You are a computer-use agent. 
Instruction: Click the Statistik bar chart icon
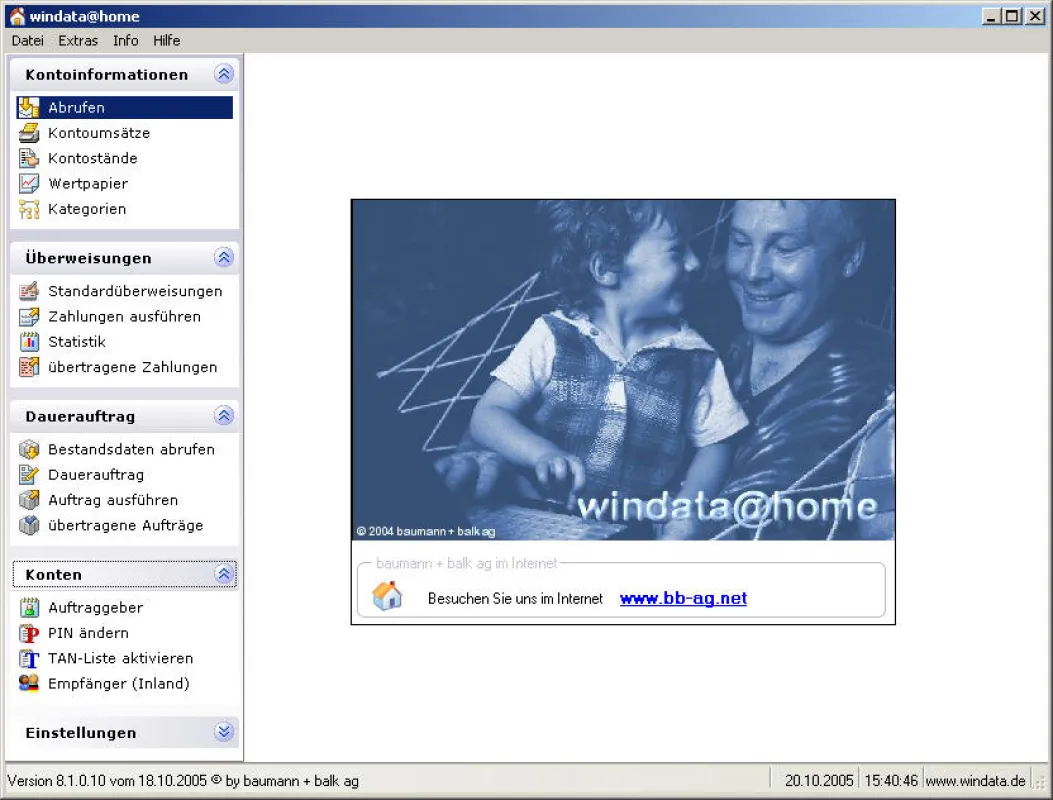click(x=29, y=342)
